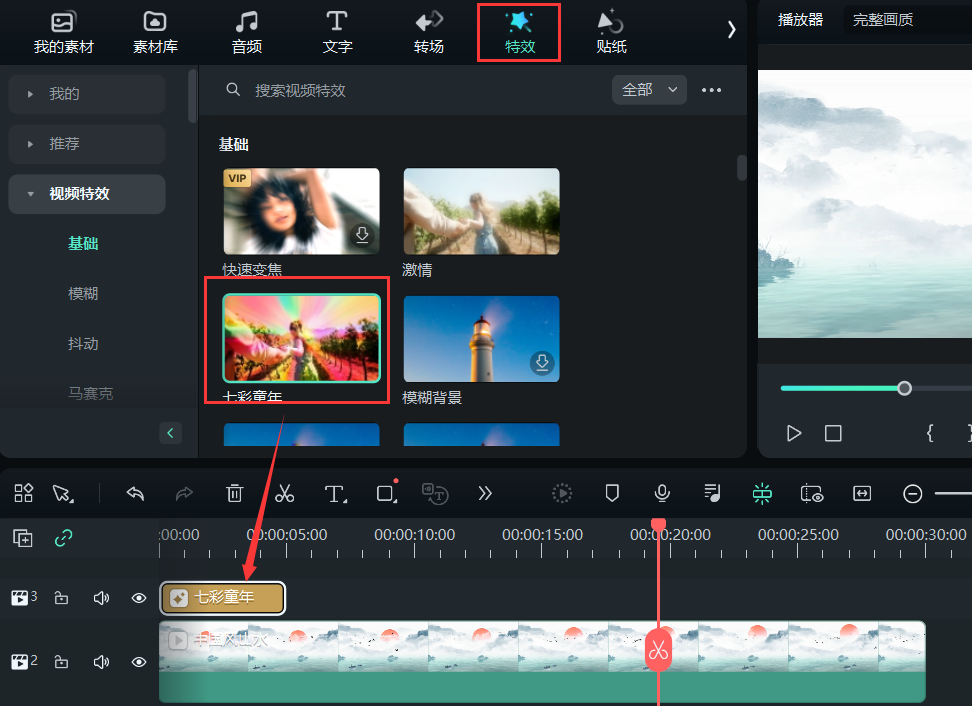Click the crop rectangle tool icon
The image size is (972, 706).
386,493
